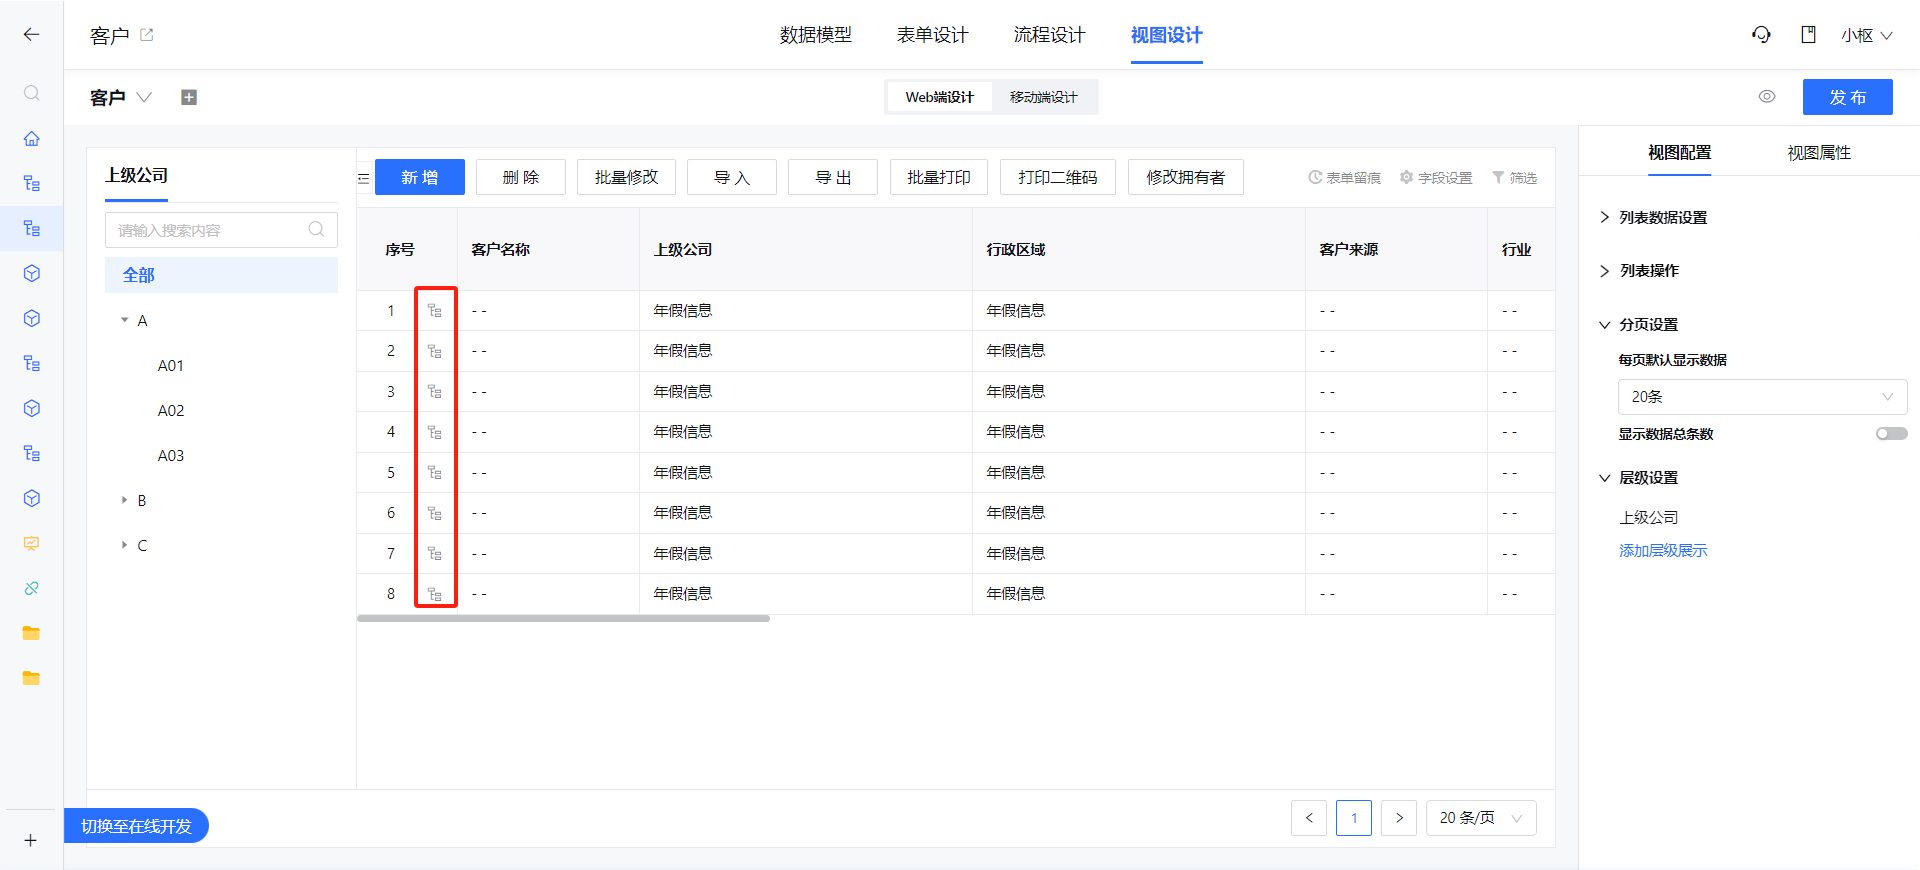Open the document help icon in header
The width and height of the screenshot is (1920, 870).
pos(1808,35)
